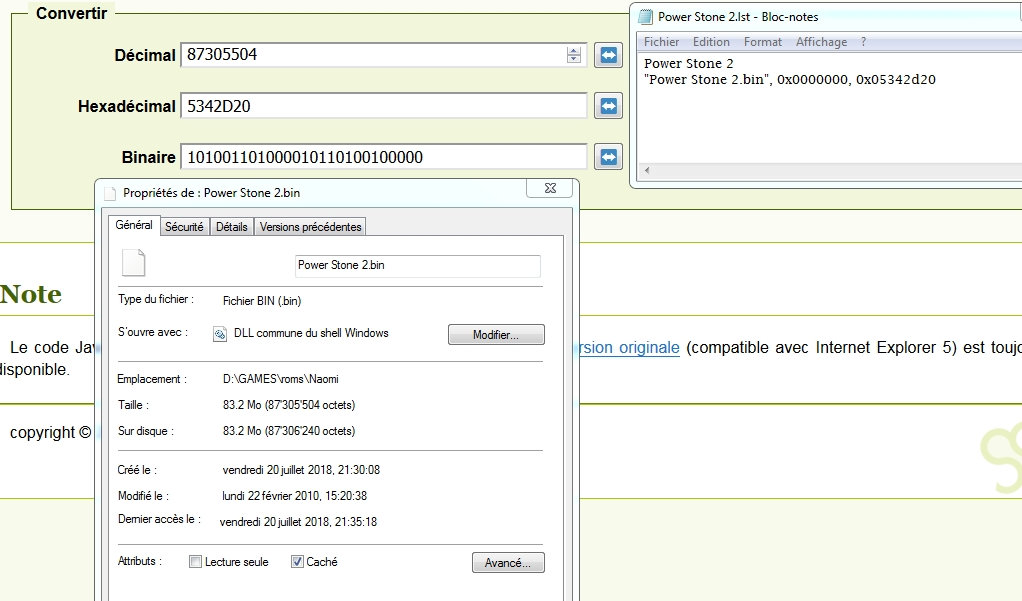Image resolution: width=1022 pixels, height=601 pixels.
Task: Click the convert button beside Binaire field
Action: tap(608, 156)
